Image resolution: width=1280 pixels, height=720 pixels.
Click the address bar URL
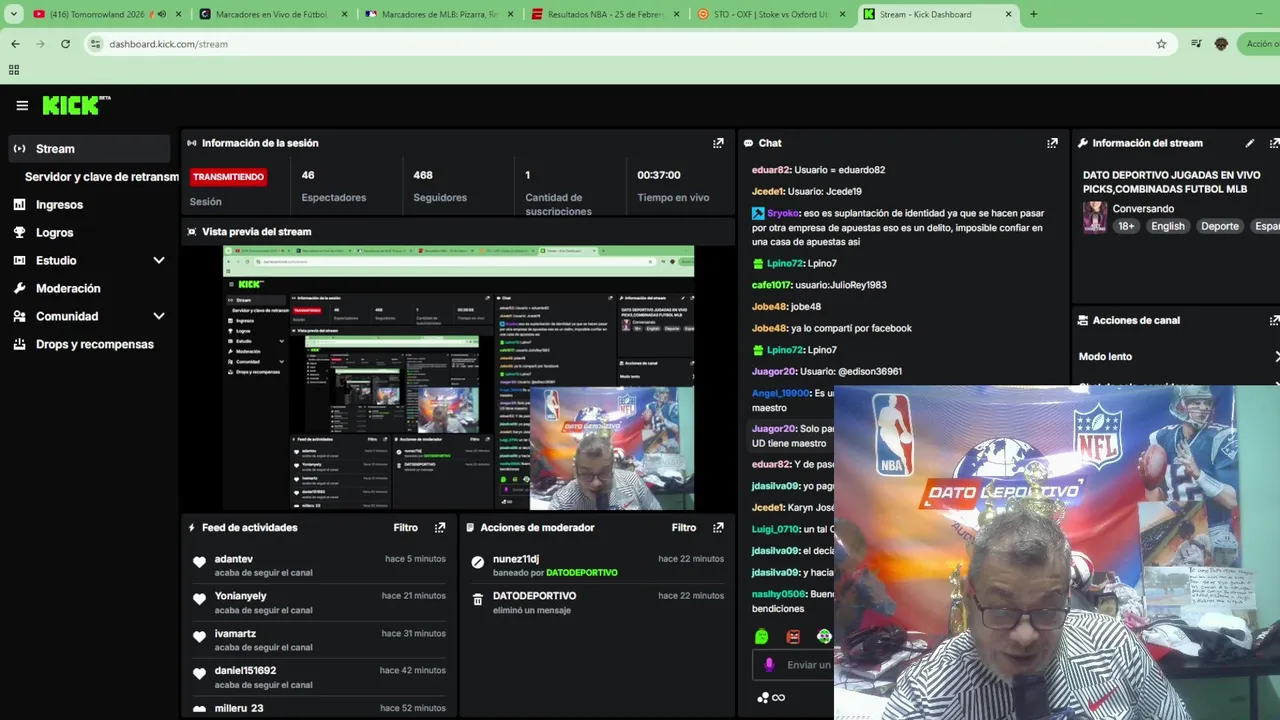[x=168, y=44]
